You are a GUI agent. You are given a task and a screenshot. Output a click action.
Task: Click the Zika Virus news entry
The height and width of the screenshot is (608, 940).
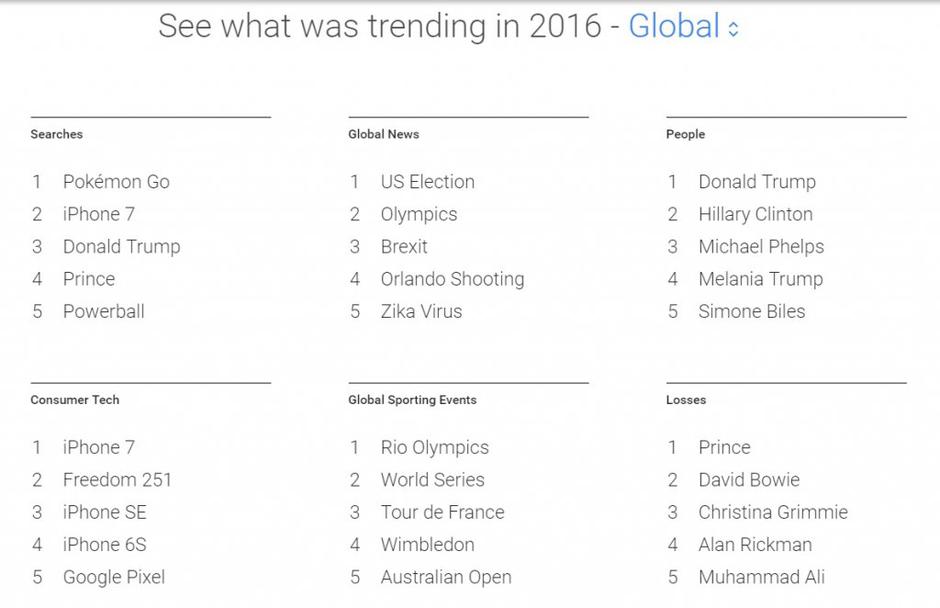[421, 311]
